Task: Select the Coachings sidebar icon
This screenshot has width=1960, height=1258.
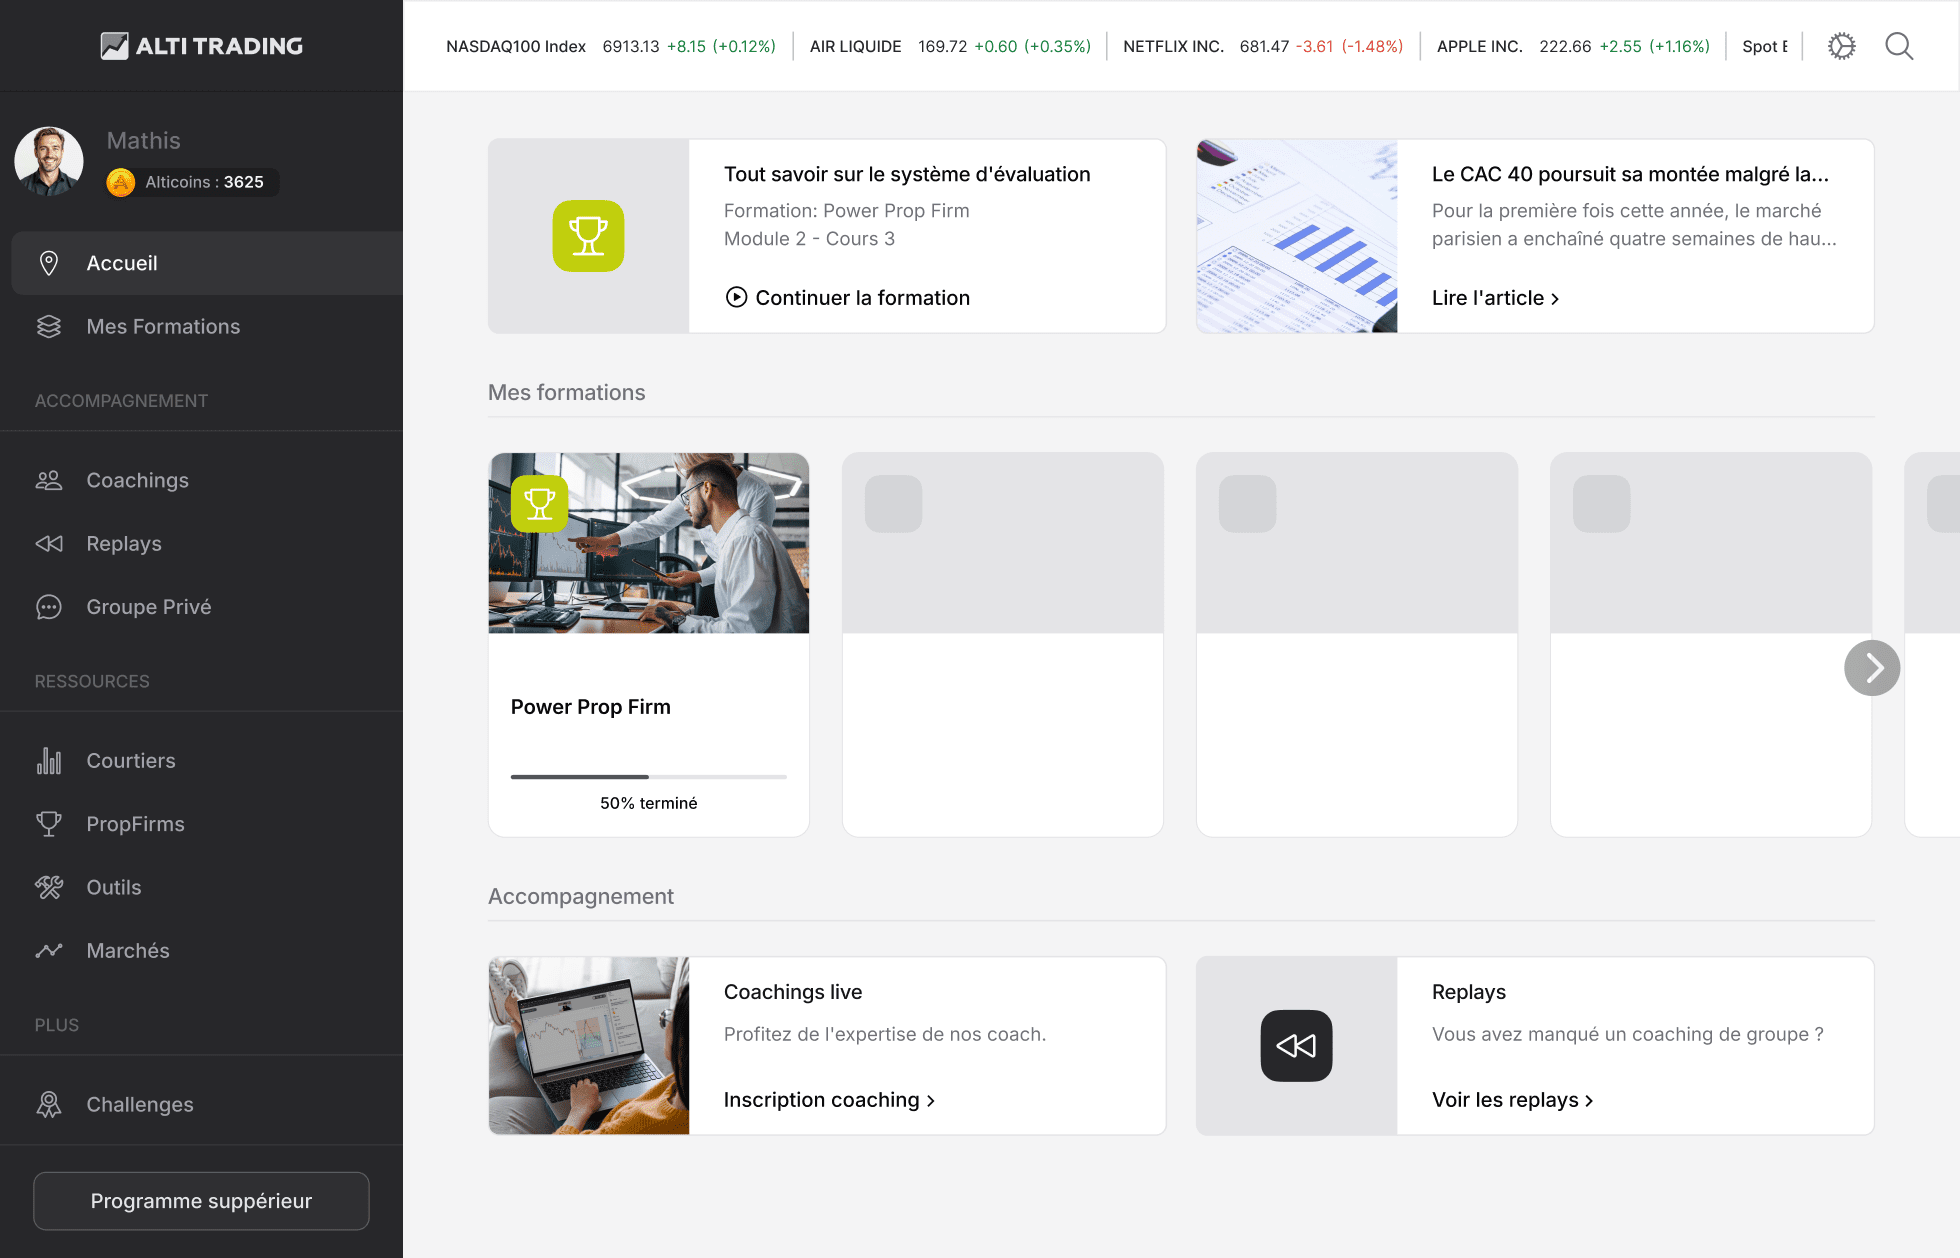Action: click(x=48, y=480)
